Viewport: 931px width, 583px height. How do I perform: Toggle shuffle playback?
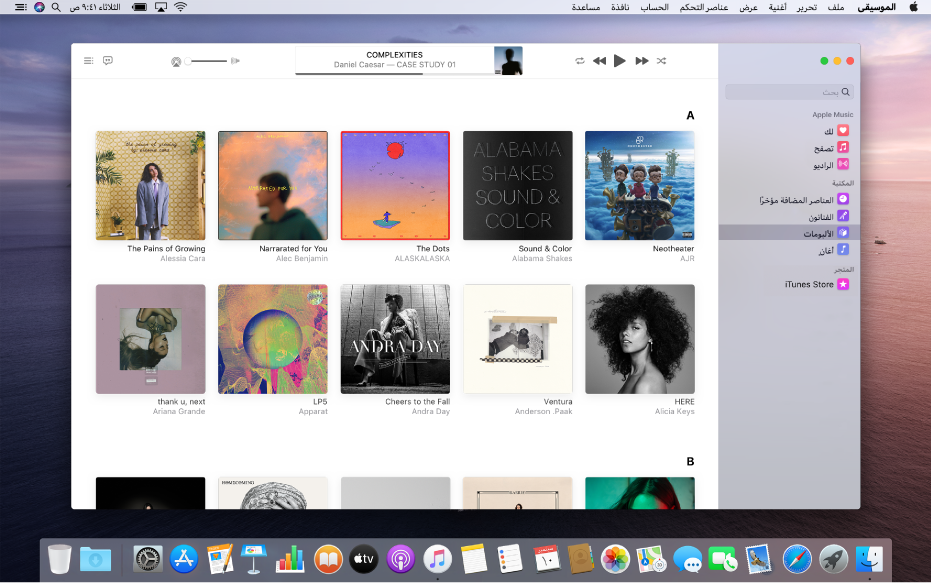pos(661,60)
